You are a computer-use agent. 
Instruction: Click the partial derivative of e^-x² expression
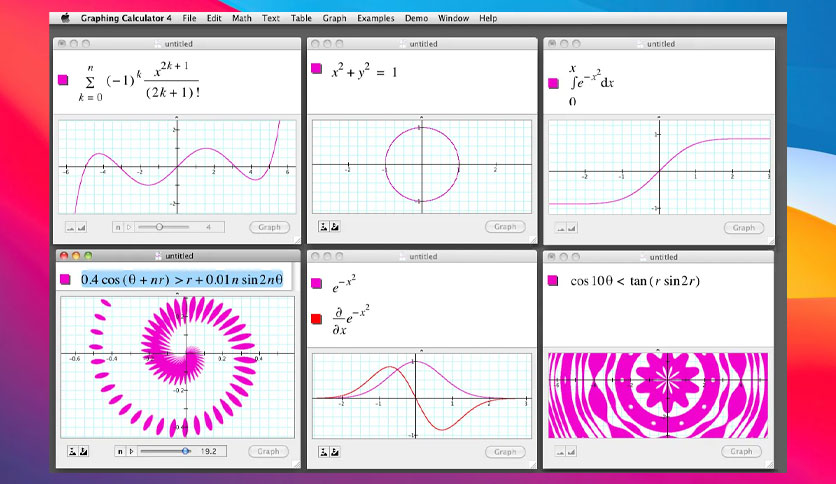(x=351, y=320)
